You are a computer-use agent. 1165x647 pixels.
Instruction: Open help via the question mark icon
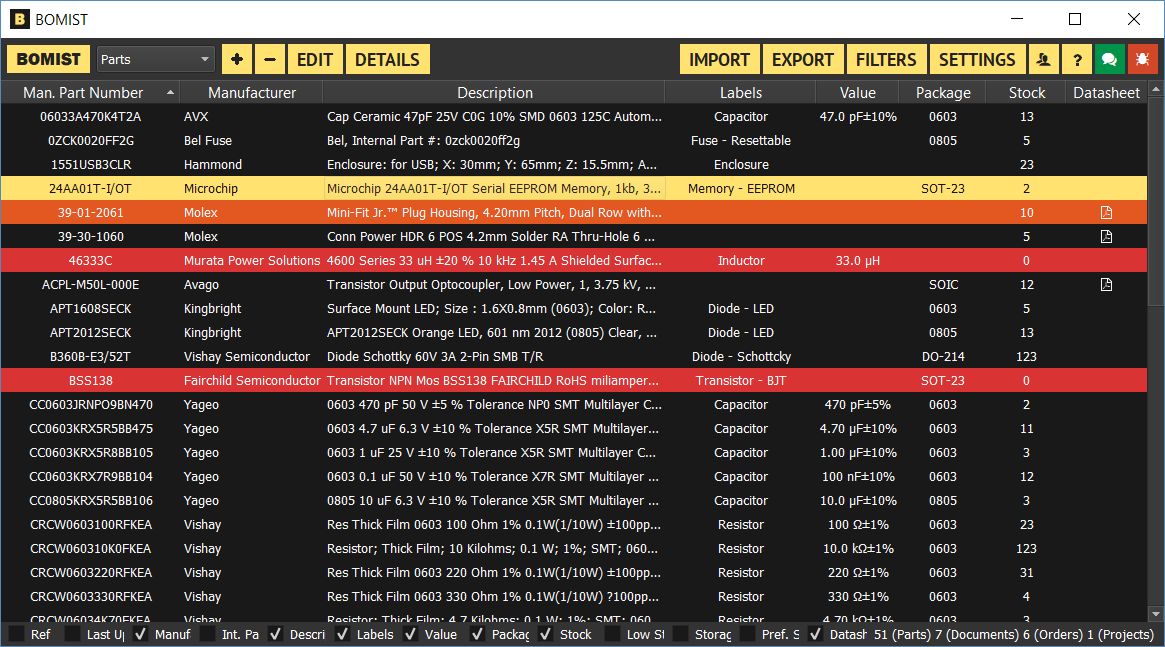pos(1077,58)
